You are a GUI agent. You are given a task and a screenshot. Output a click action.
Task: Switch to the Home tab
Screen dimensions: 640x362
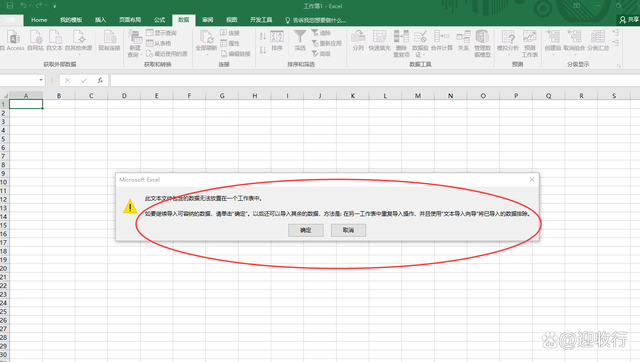[39, 20]
